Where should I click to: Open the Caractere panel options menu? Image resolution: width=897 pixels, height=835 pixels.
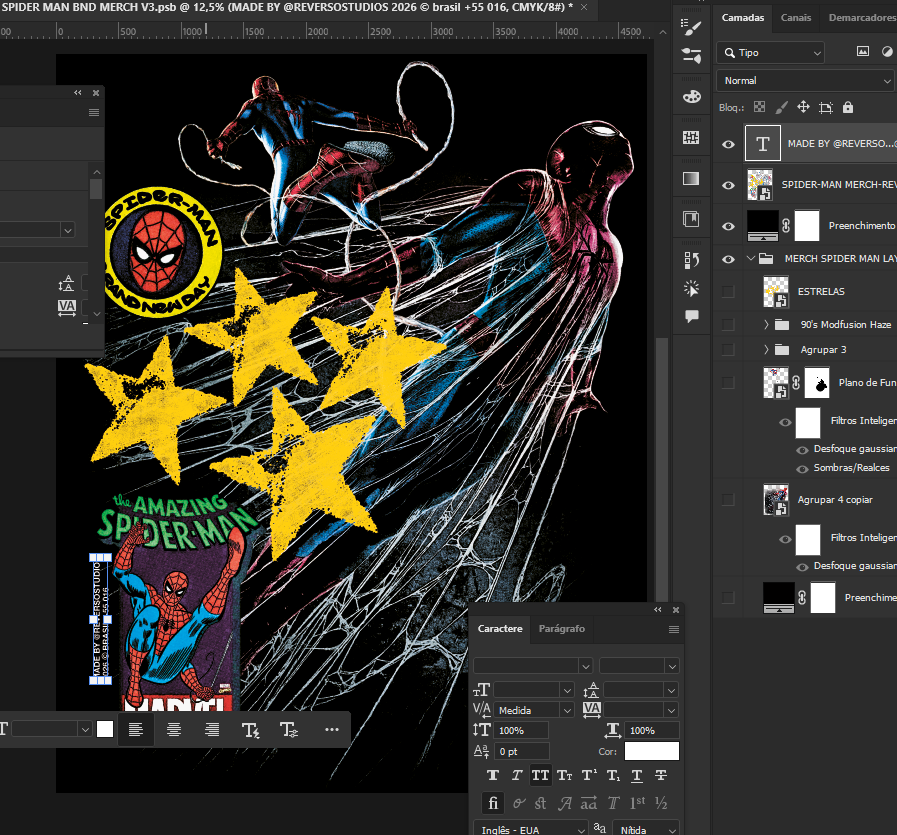point(674,629)
